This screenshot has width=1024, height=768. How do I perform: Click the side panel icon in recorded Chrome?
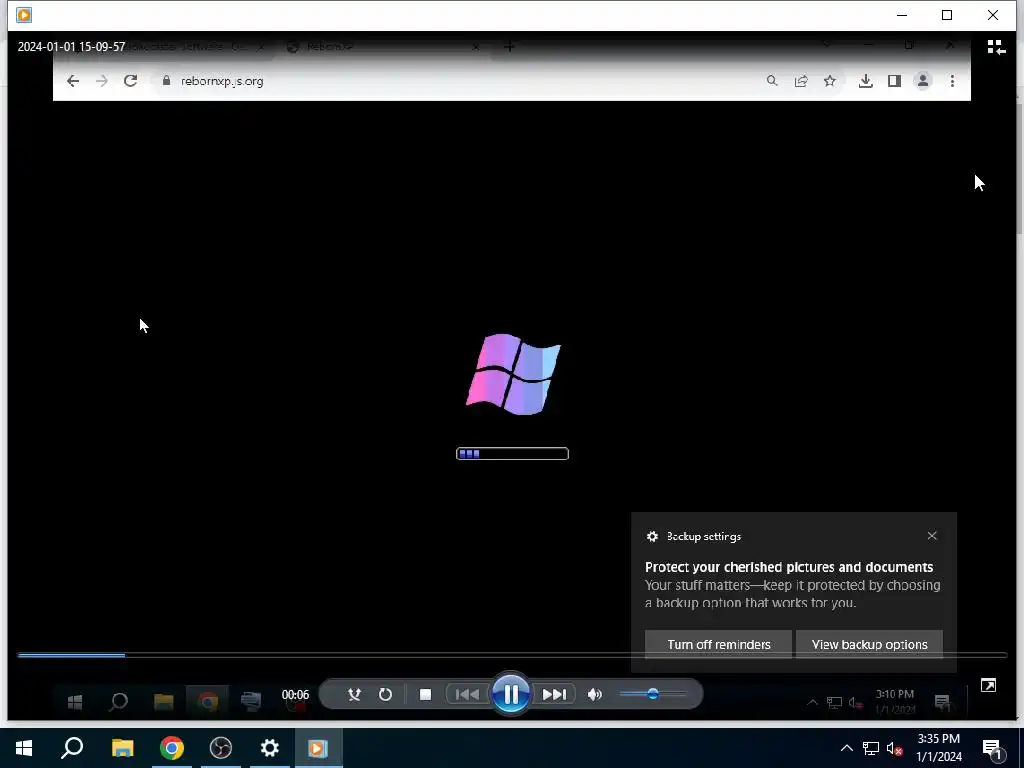click(894, 81)
